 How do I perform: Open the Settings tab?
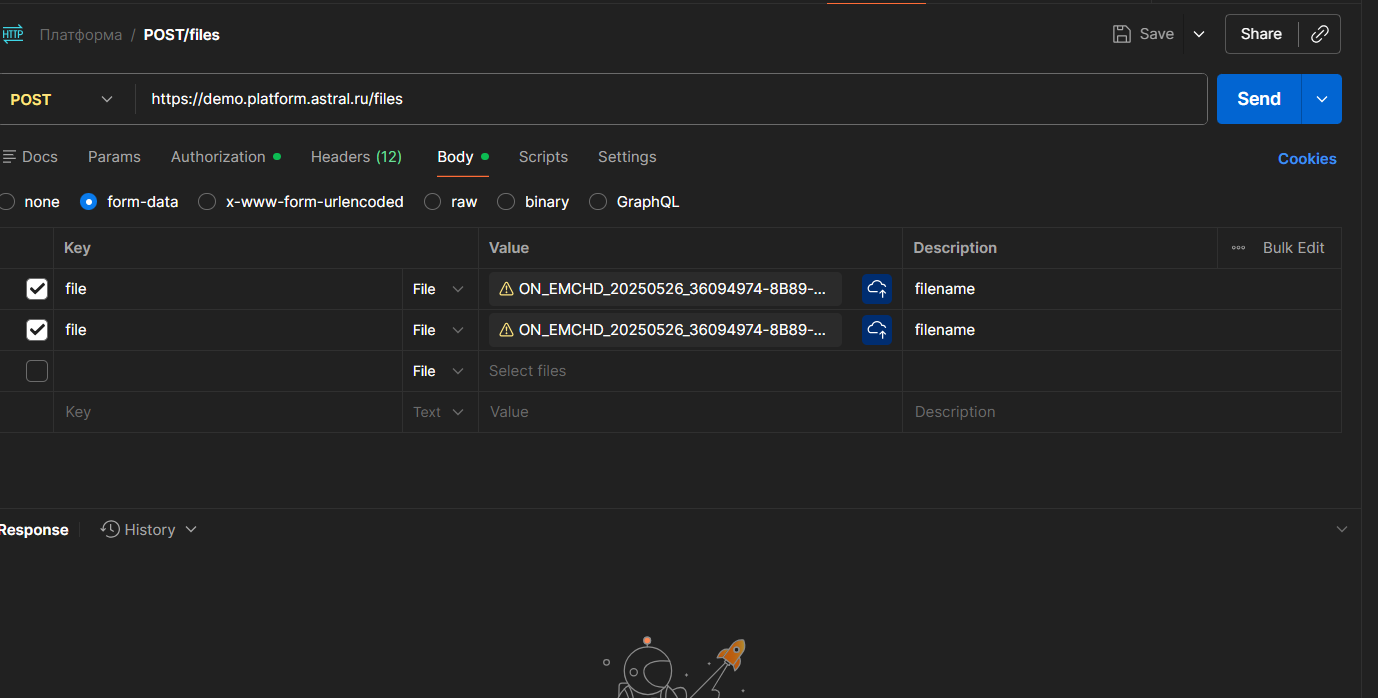[x=627, y=157]
